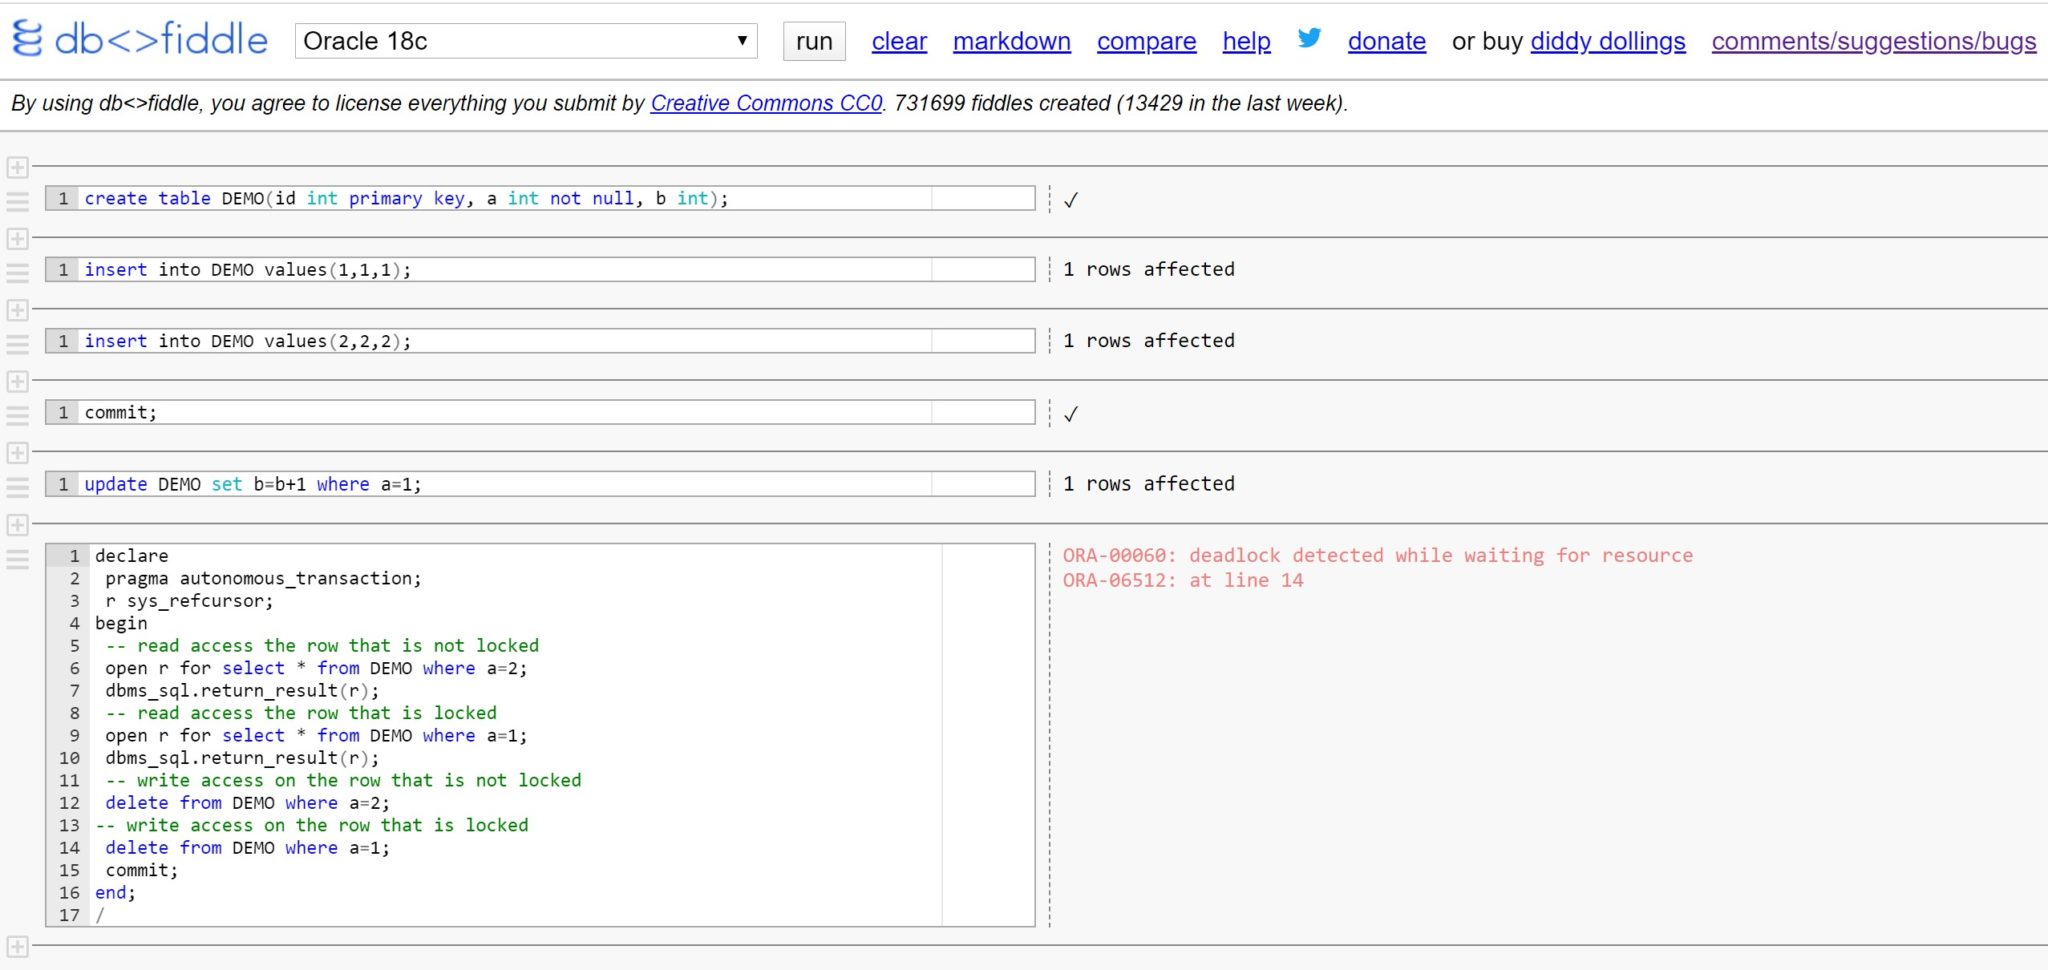Click plus icon above the commit batch
Viewport: 2048px width, 970px height.
(x=17, y=382)
